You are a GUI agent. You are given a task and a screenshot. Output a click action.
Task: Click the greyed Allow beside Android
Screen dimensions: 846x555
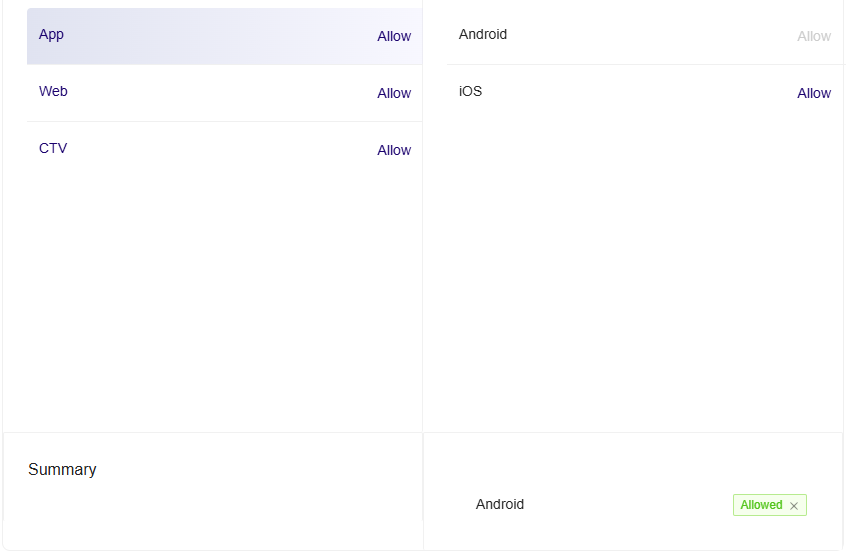(x=814, y=36)
